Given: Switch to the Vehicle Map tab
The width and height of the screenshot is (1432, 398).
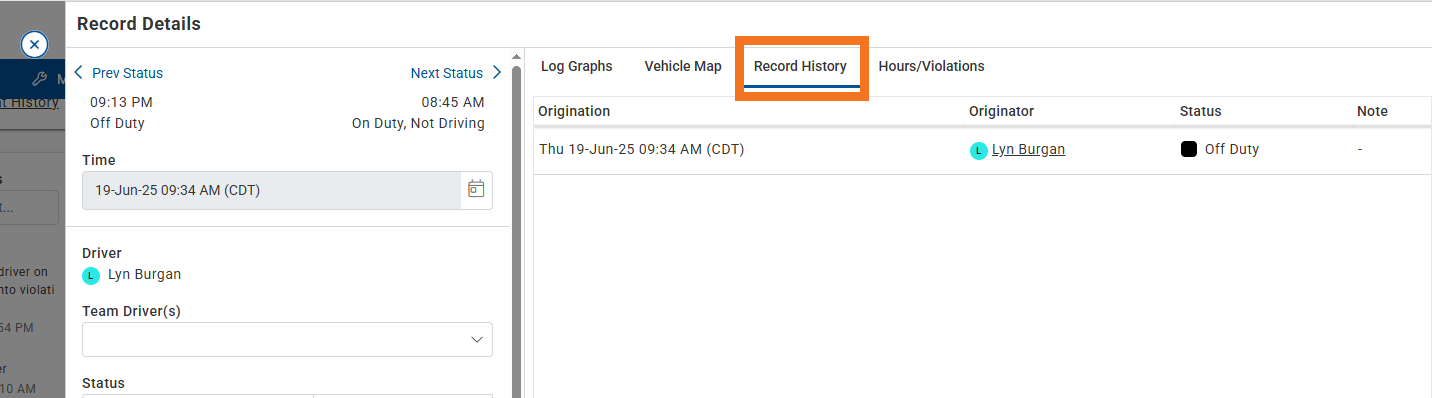Looking at the screenshot, I should pyautogui.click(x=682, y=66).
